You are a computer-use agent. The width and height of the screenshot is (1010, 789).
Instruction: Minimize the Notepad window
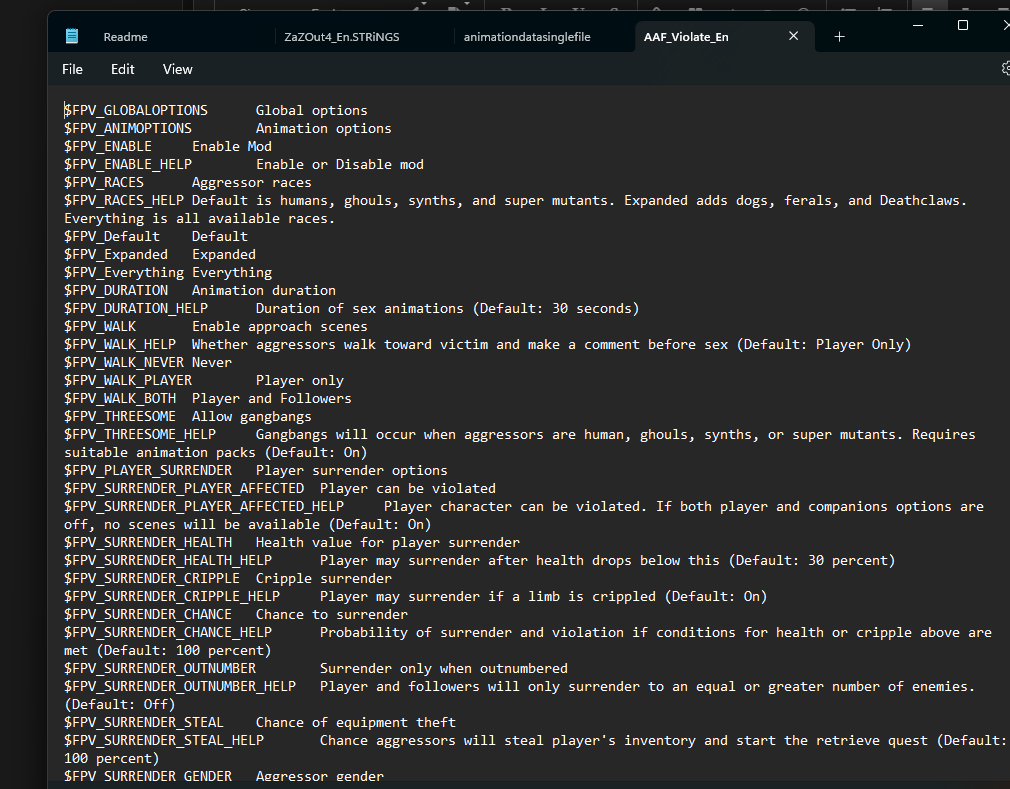(918, 25)
